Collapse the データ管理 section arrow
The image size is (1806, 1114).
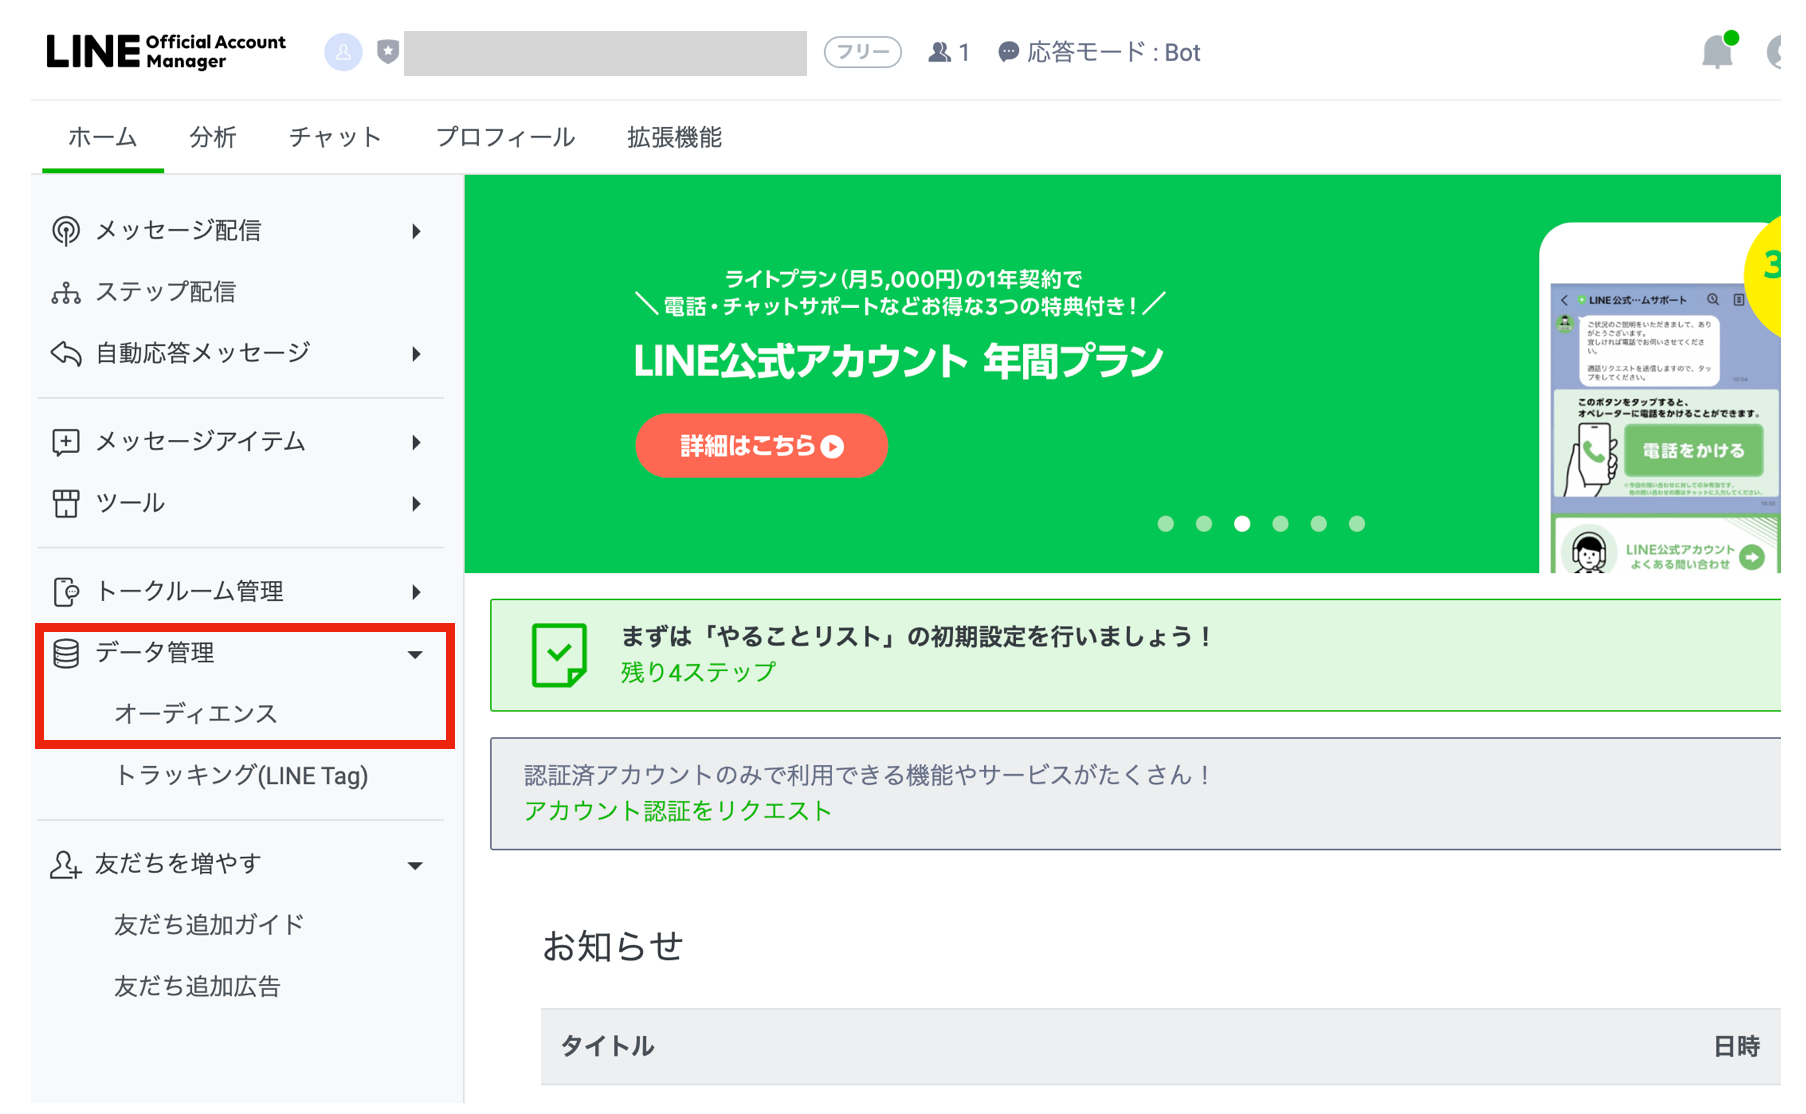click(415, 655)
